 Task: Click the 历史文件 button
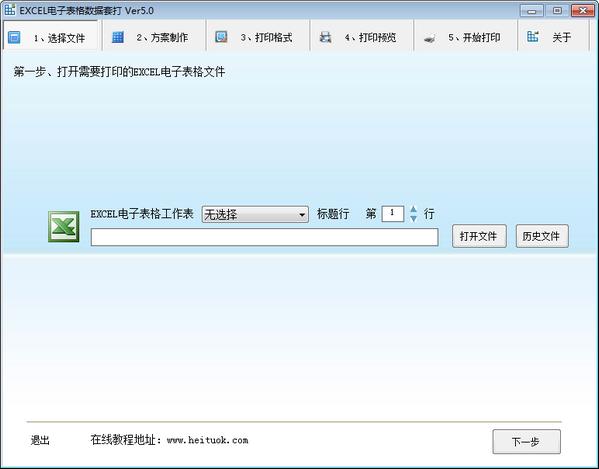click(542, 236)
